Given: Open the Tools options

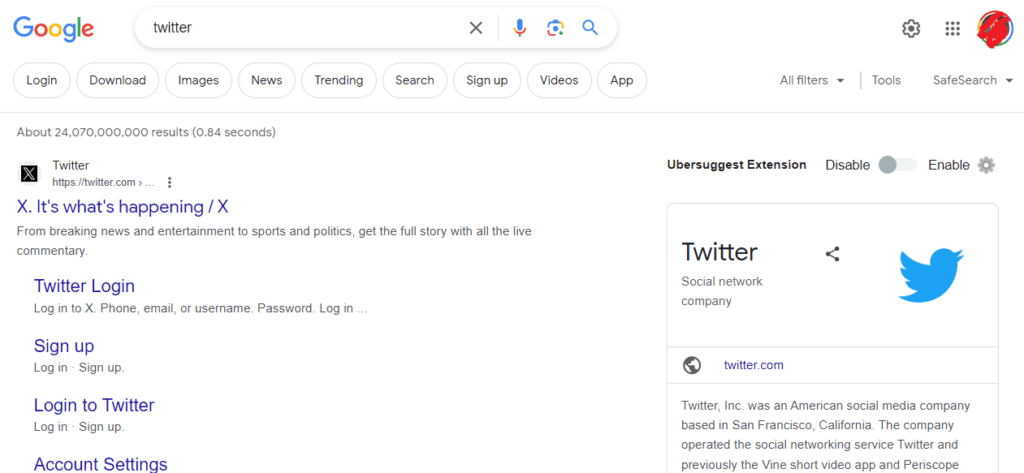Looking at the screenshot, I should (886, 80).
